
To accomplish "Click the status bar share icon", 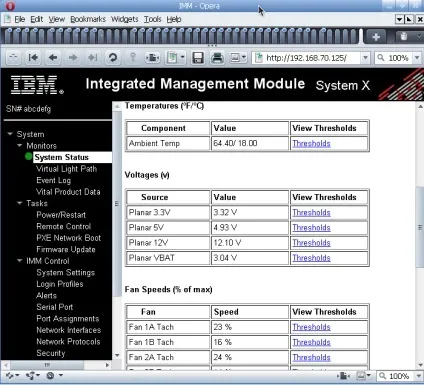I will [31, 376].
